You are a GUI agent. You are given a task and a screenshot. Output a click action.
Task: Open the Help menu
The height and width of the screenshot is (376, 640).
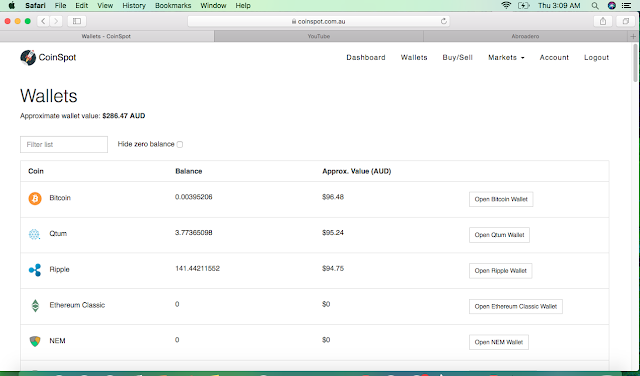(243, 6)
